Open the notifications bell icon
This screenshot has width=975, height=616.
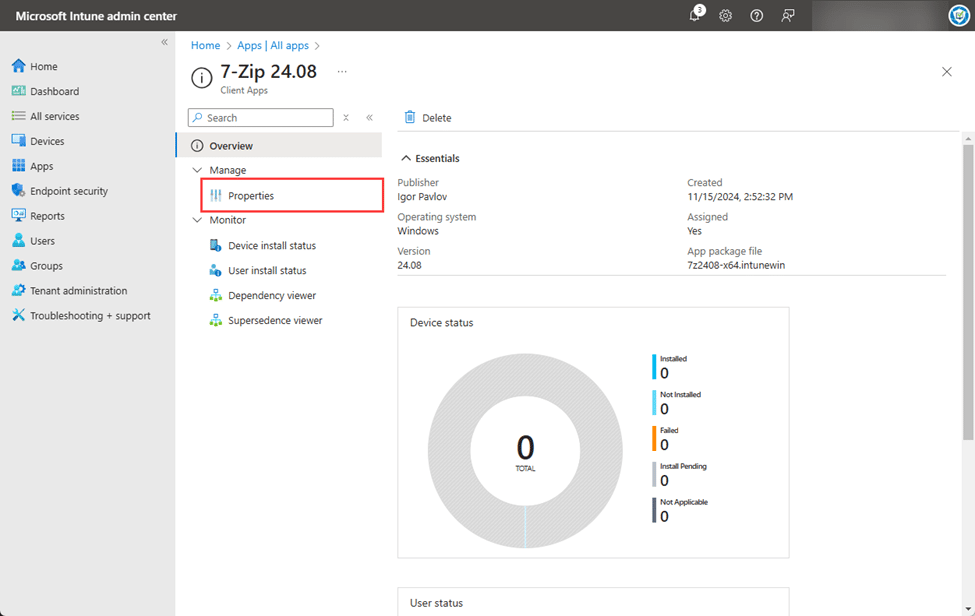695,16
